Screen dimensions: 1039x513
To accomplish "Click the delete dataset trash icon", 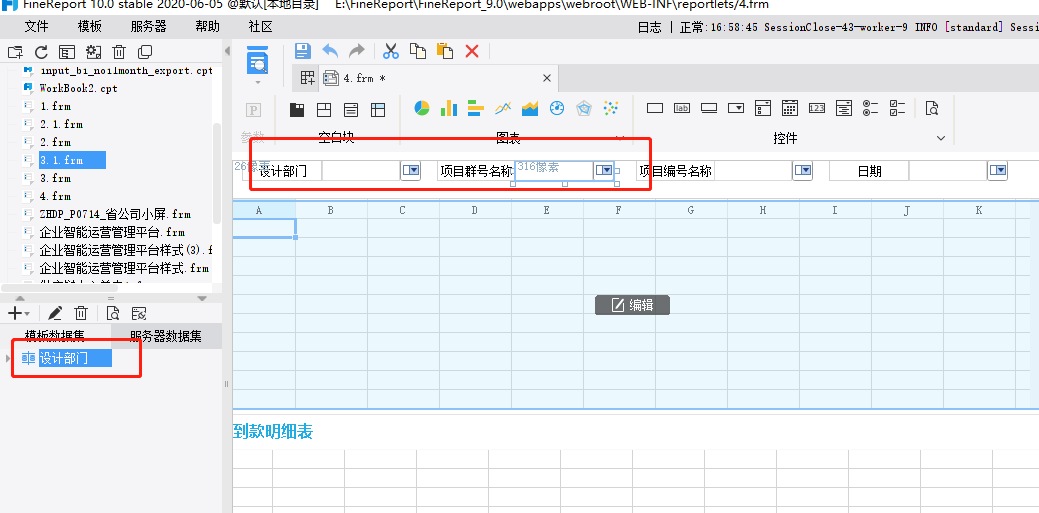I will coord(81,313).
